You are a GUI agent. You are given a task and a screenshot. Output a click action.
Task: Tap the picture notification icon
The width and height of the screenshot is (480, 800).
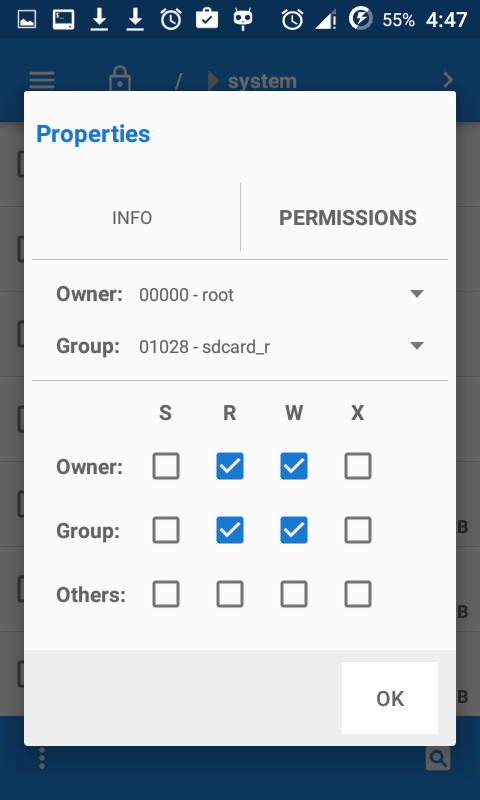click(x=27, y=19)
